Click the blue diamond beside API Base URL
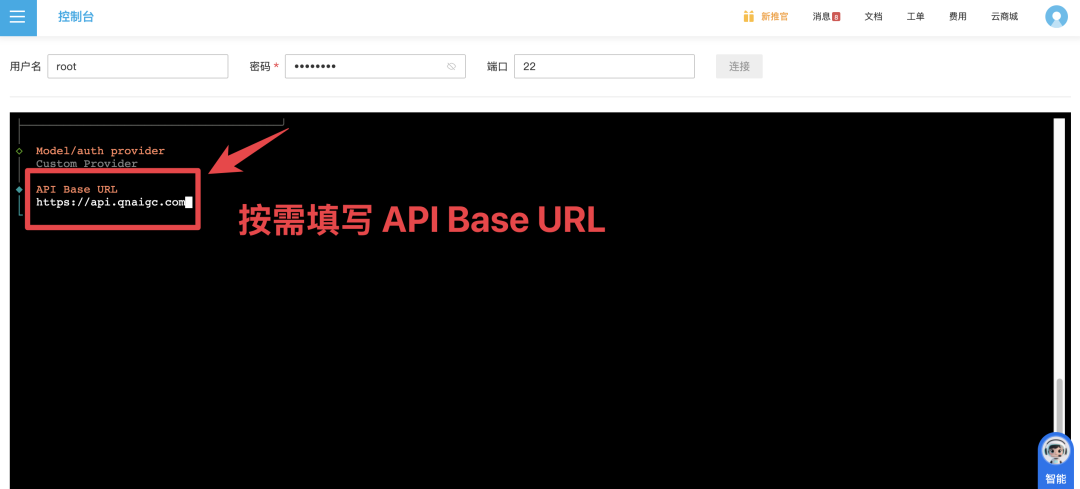 coord(19,189)
